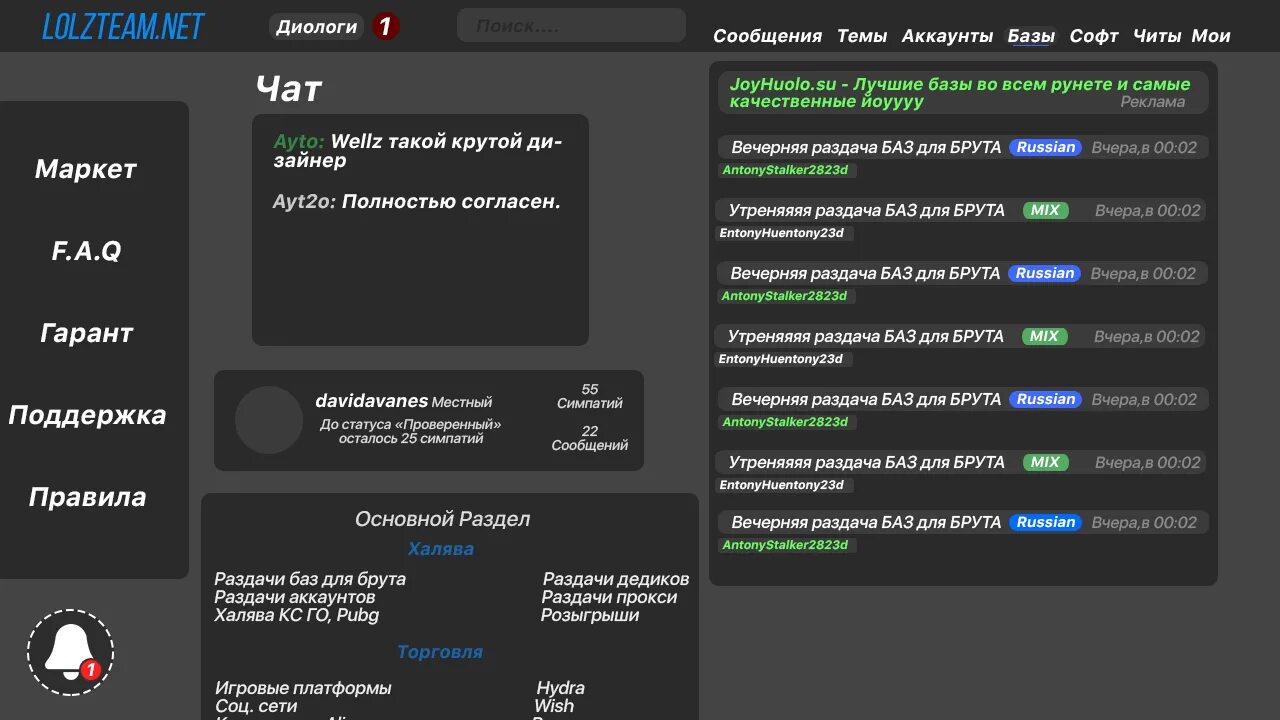Open the davidavanes profile avatar

[x=269, y=420]
